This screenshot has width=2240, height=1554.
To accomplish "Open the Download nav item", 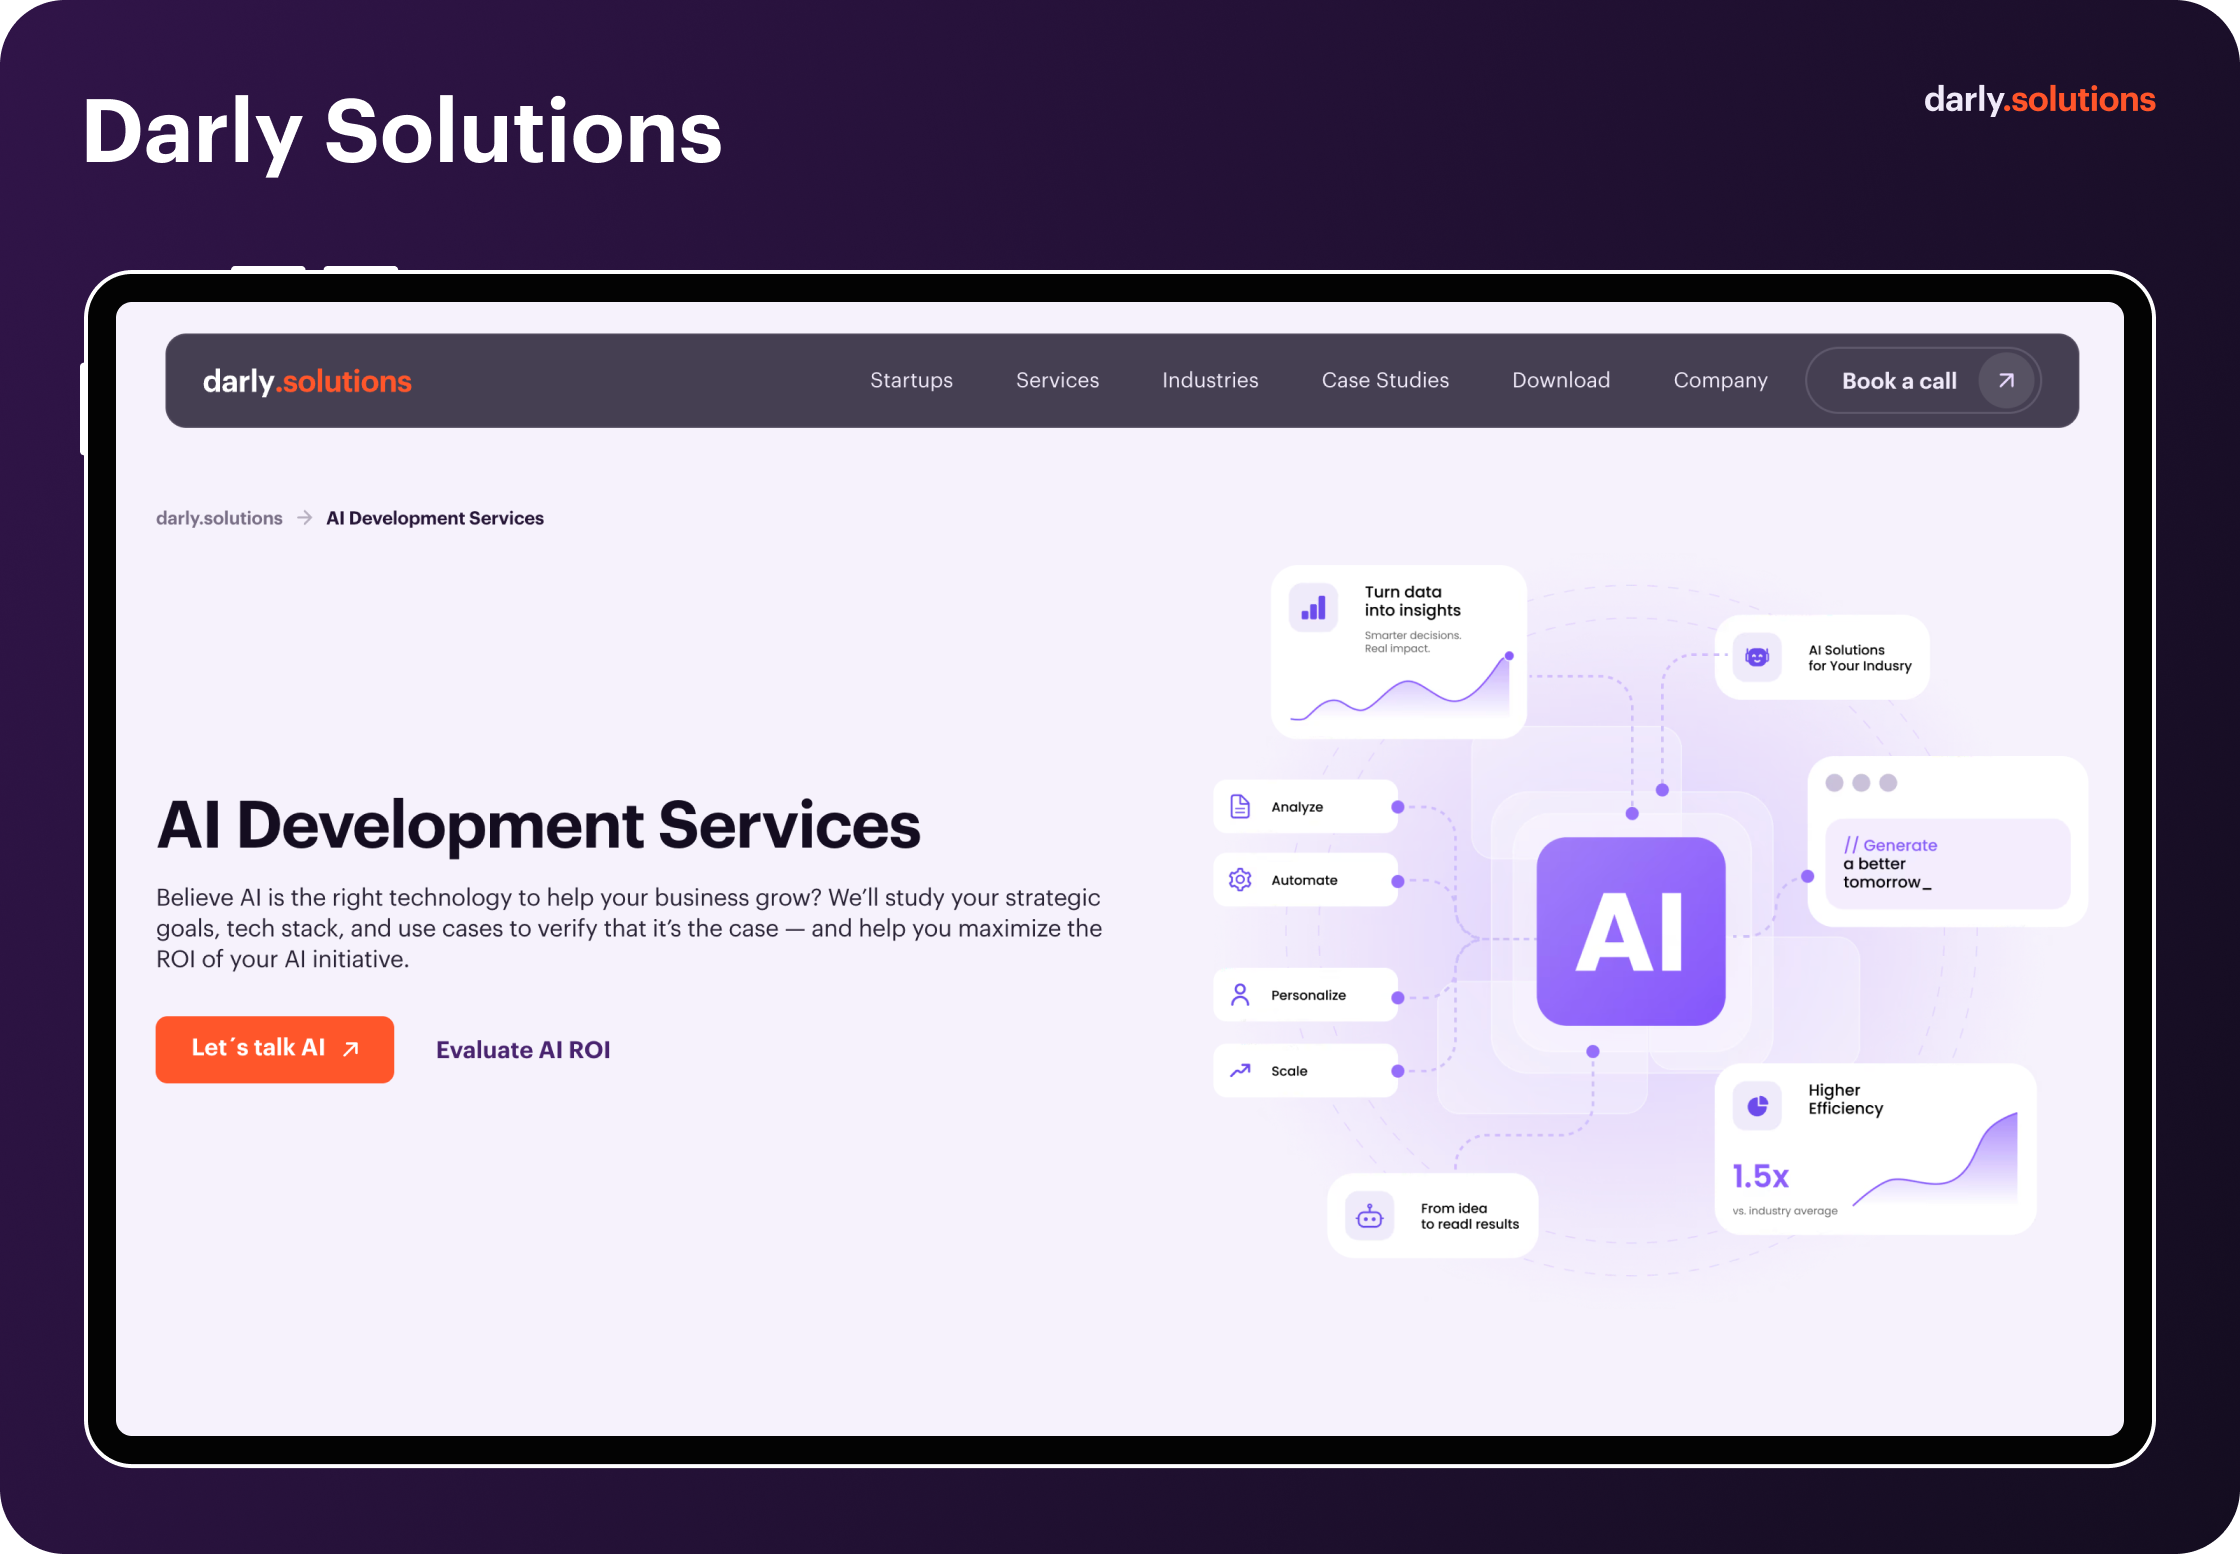I will [x=1561, y=380].
